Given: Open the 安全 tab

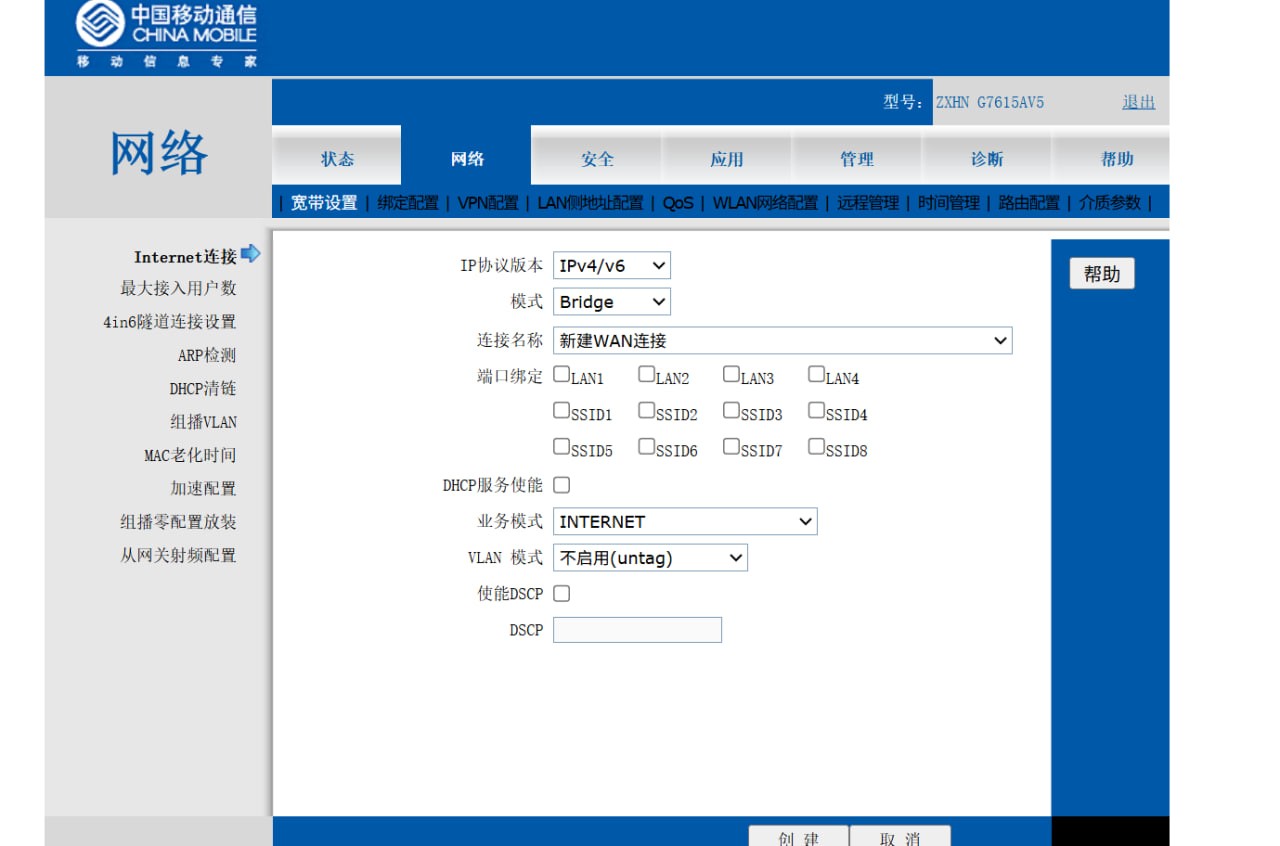Looking at the screenshot, I should [597, 159].
